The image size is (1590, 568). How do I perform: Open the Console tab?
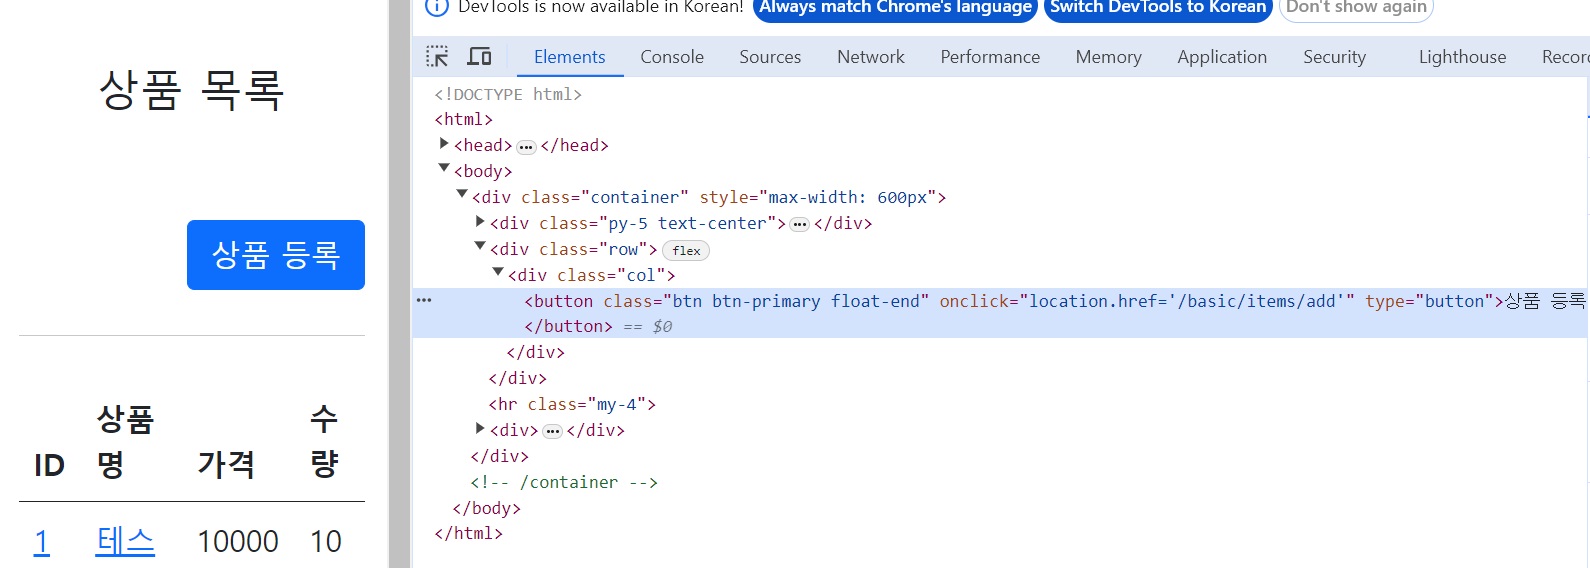(672, 57)
